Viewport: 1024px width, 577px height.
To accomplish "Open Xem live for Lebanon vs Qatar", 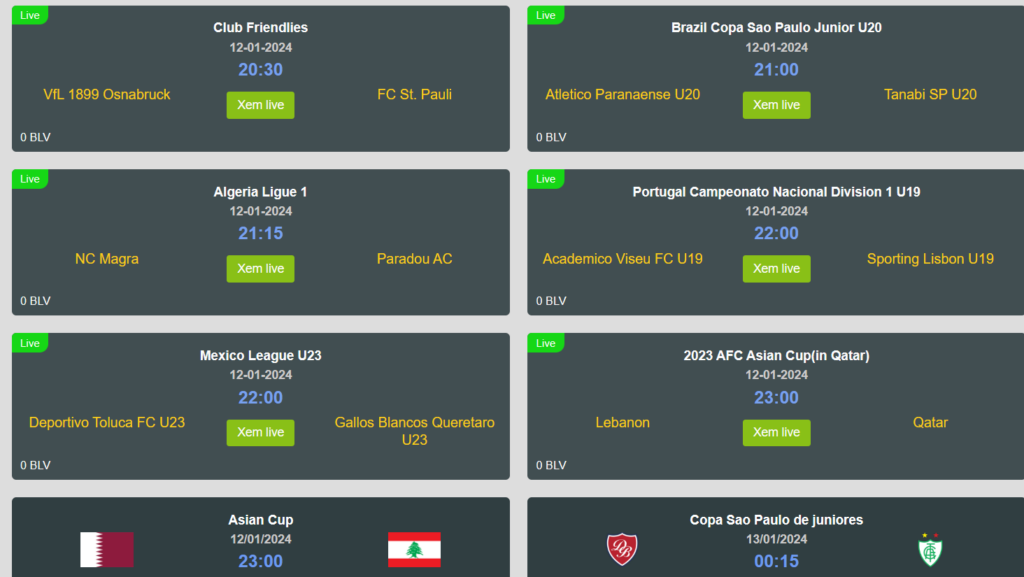I will point(776,433).
